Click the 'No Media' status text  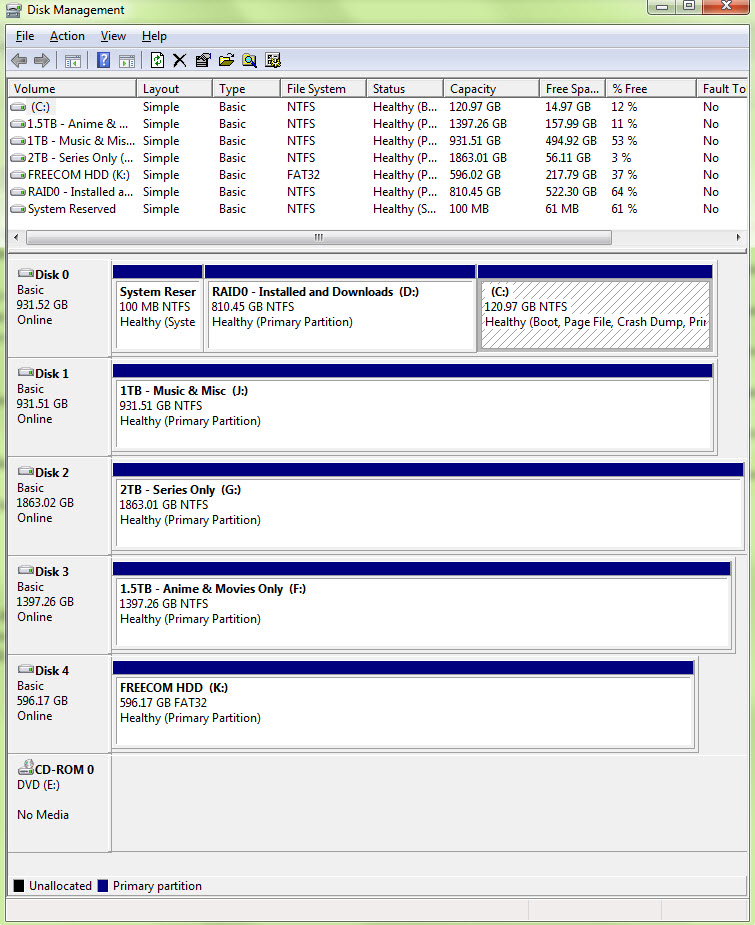(43, 815)
